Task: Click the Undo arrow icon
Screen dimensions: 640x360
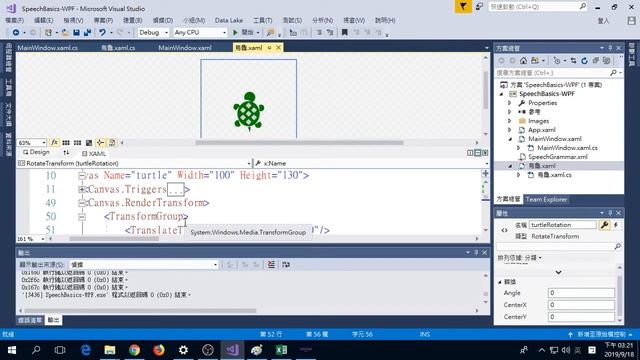Action: click(x=102, y=32)
